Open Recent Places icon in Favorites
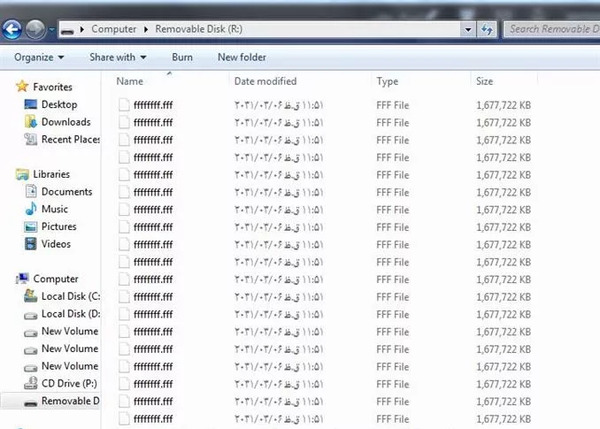The width and height of the screenshot is (600, 429). (x=31, y=139)
